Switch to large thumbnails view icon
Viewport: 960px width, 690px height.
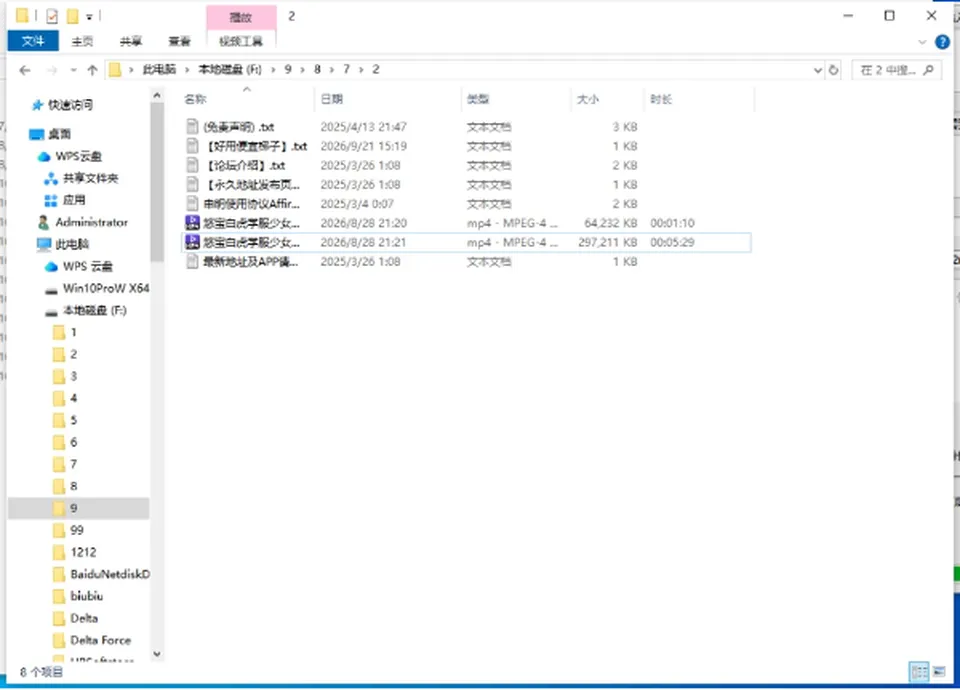point(939,672)
